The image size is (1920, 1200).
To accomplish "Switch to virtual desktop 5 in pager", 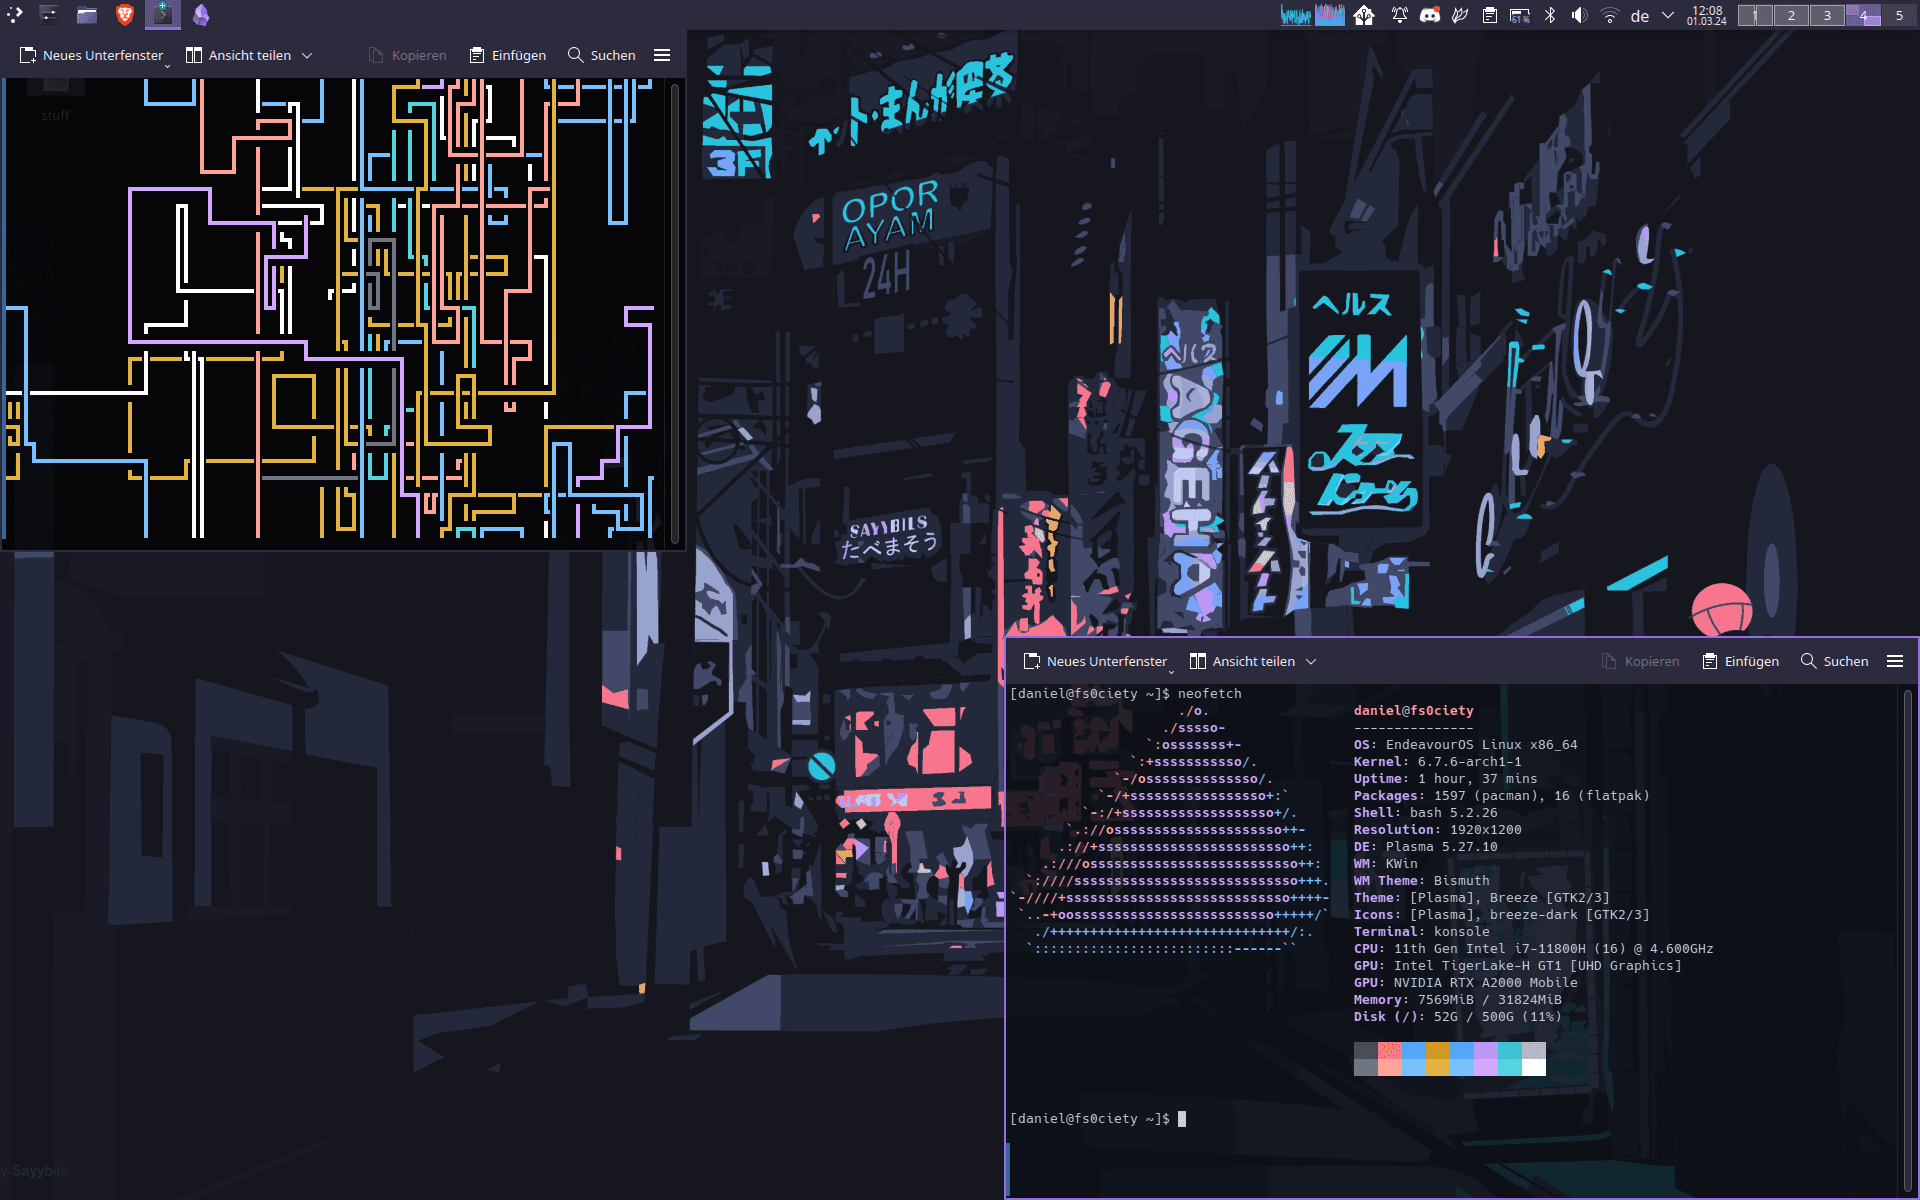I will point(1899,15).
